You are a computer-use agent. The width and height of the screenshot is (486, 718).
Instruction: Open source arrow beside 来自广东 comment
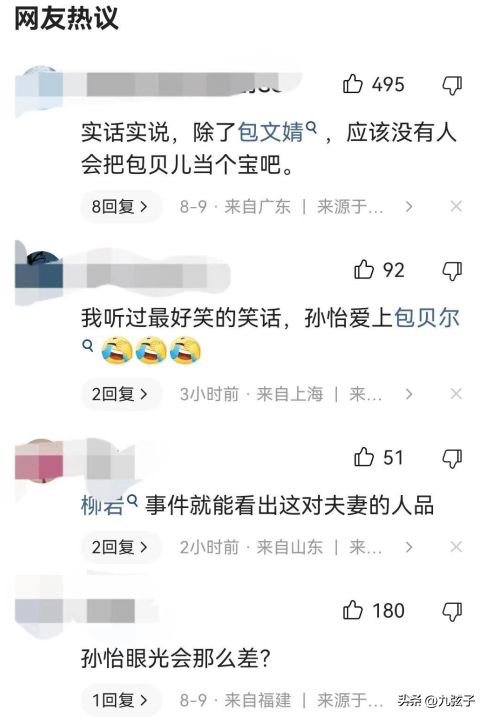pos(409,207)
